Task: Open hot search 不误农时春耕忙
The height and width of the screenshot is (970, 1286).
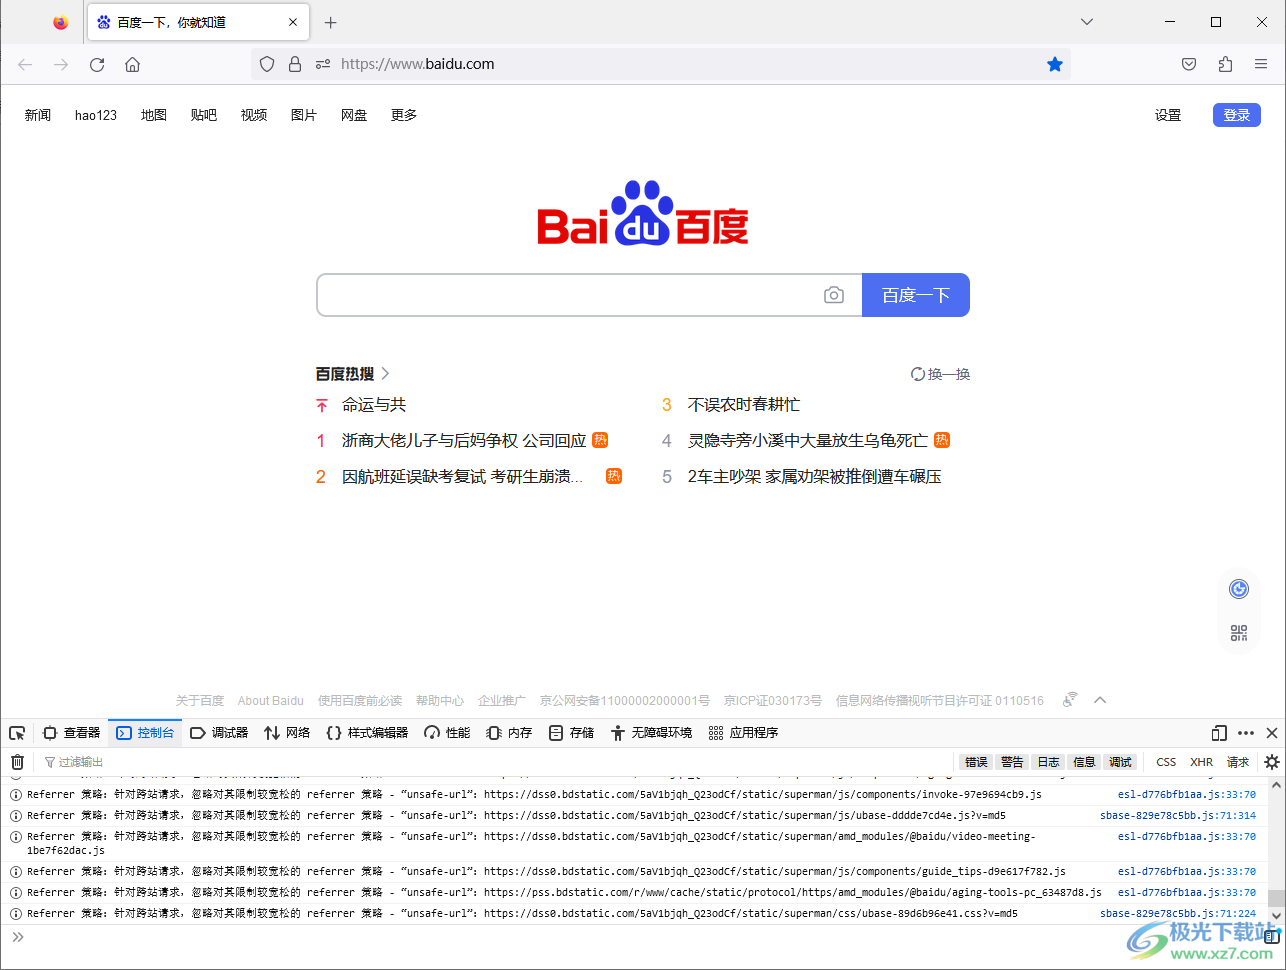Action: [744, 405]
